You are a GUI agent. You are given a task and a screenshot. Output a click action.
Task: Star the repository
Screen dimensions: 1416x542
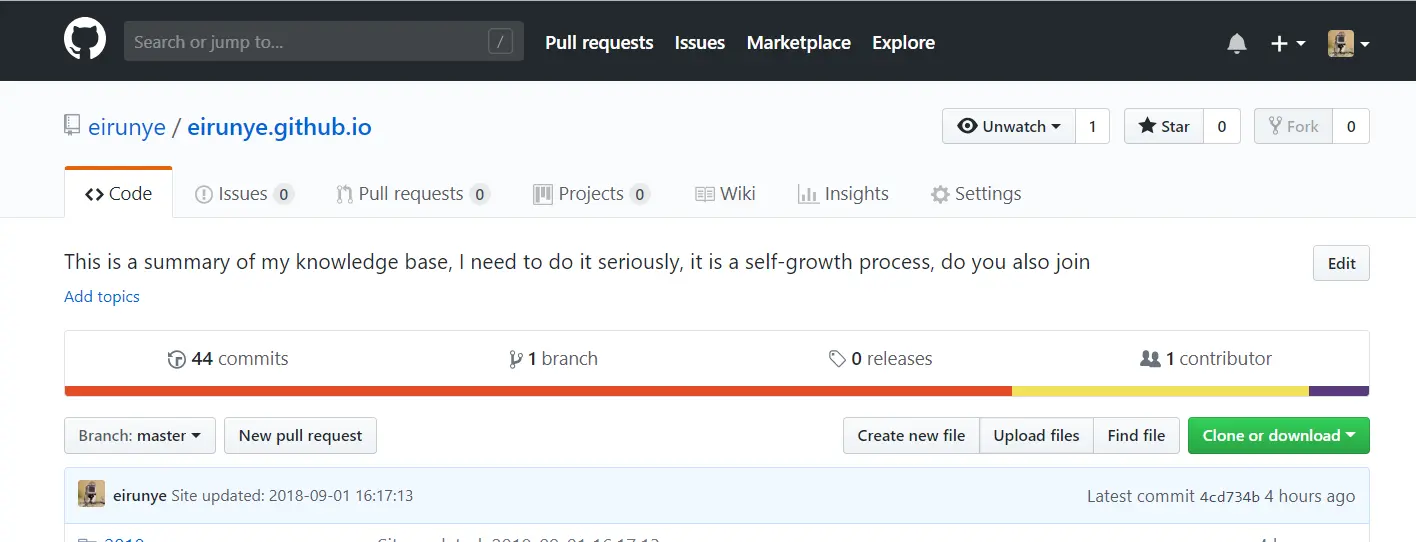pos(1164,126)
